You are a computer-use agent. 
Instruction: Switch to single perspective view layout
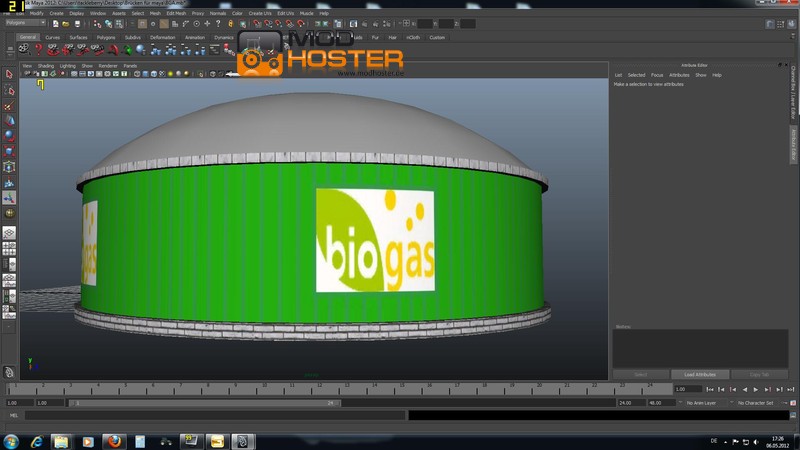click(9, 233)
